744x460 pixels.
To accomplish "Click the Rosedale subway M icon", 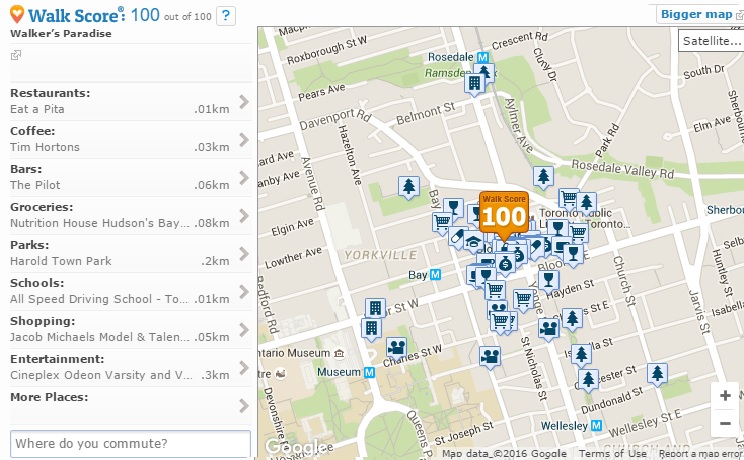I will pos(483,57).
